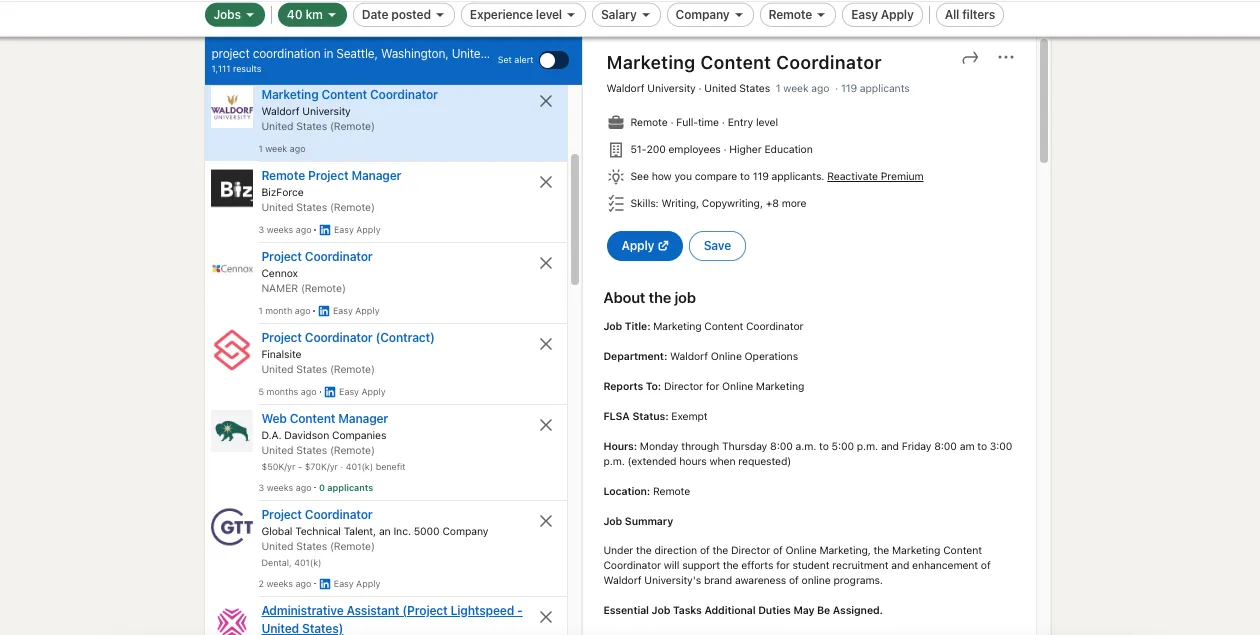Dismiss the Web Content Manager listing

click(x=545, y=424)
